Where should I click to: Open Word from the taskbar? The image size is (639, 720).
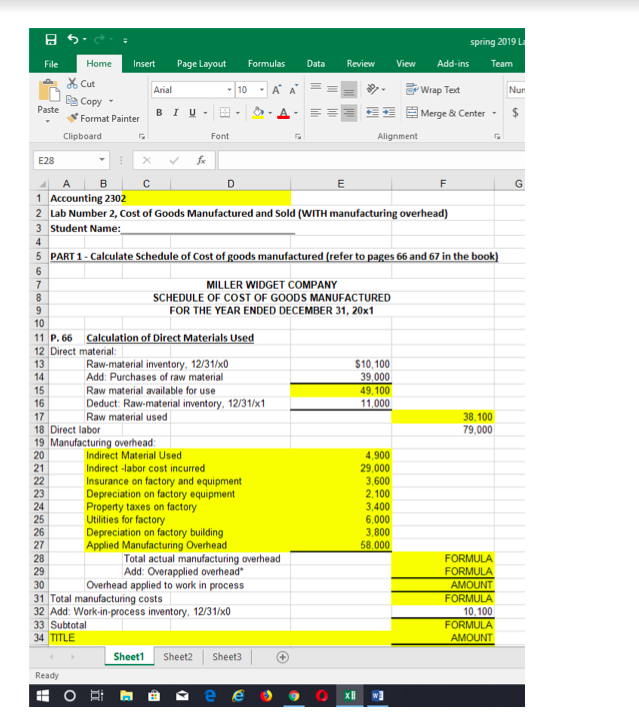click(x=377, y=696)
